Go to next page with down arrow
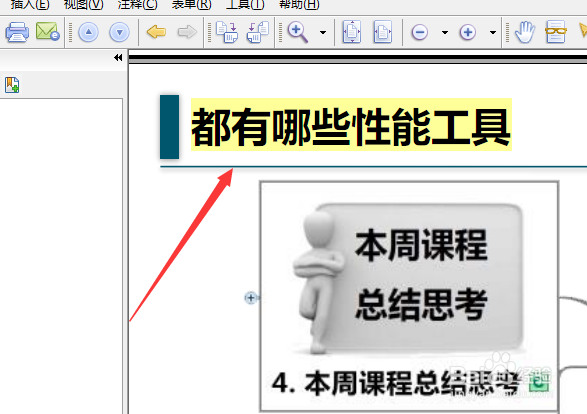The height and width of the screenshot is (414, 587). pos(119,32)
